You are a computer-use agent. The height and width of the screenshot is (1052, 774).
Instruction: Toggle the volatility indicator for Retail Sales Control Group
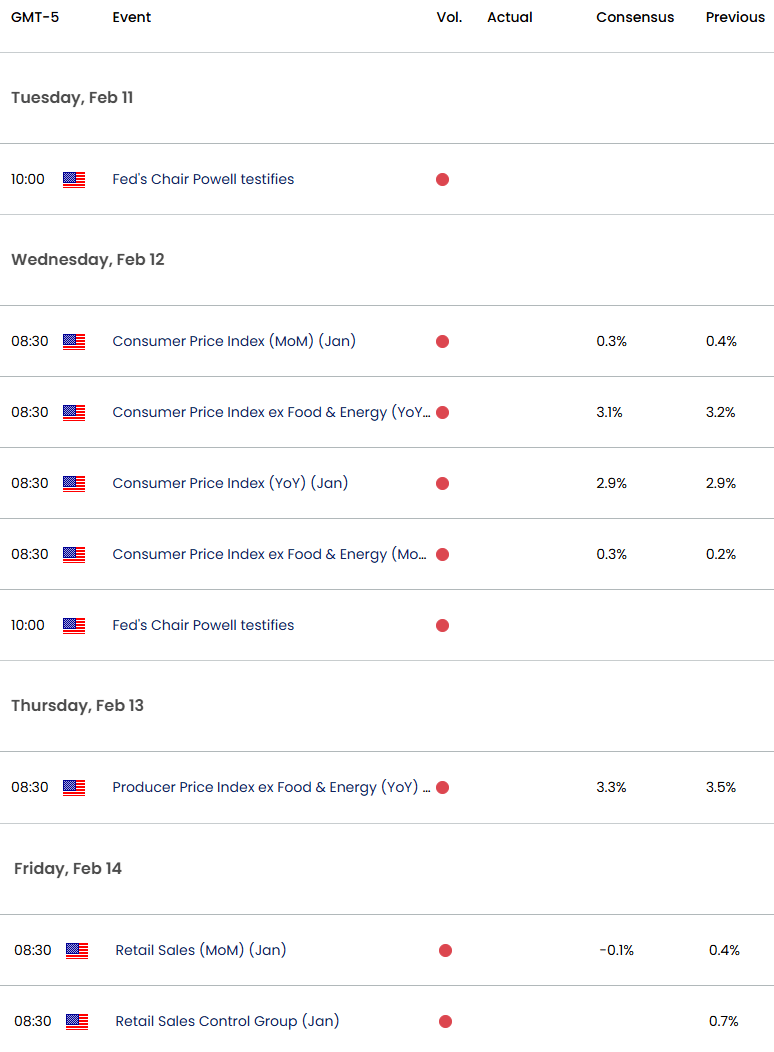(445, 1022)
